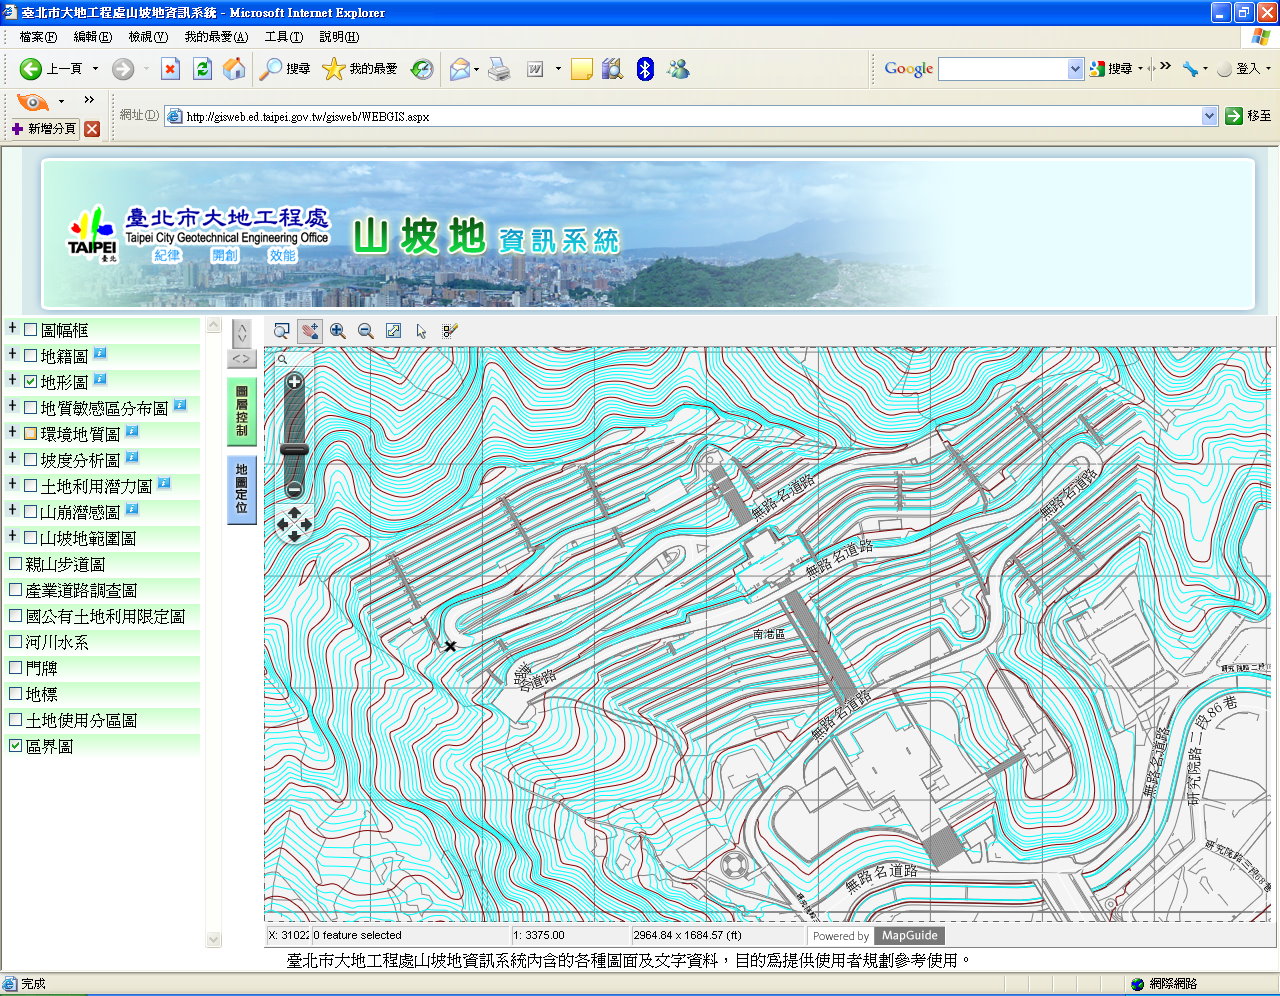Expand the 山坡地範圍圖 layer group
This screenshot has height=996, width=1280.
click(x=12, y=536)
